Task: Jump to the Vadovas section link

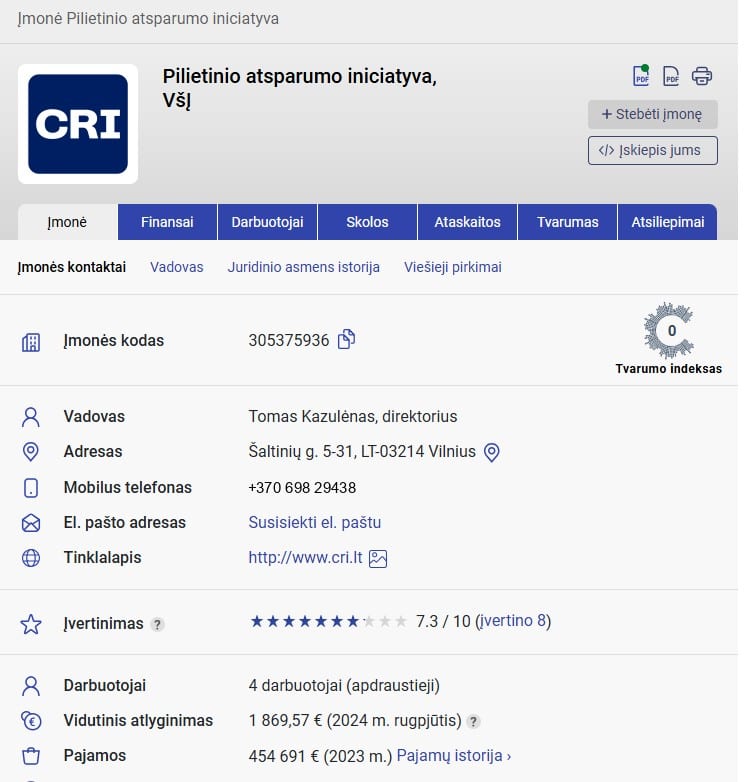Action: click(x=177, y=267)
